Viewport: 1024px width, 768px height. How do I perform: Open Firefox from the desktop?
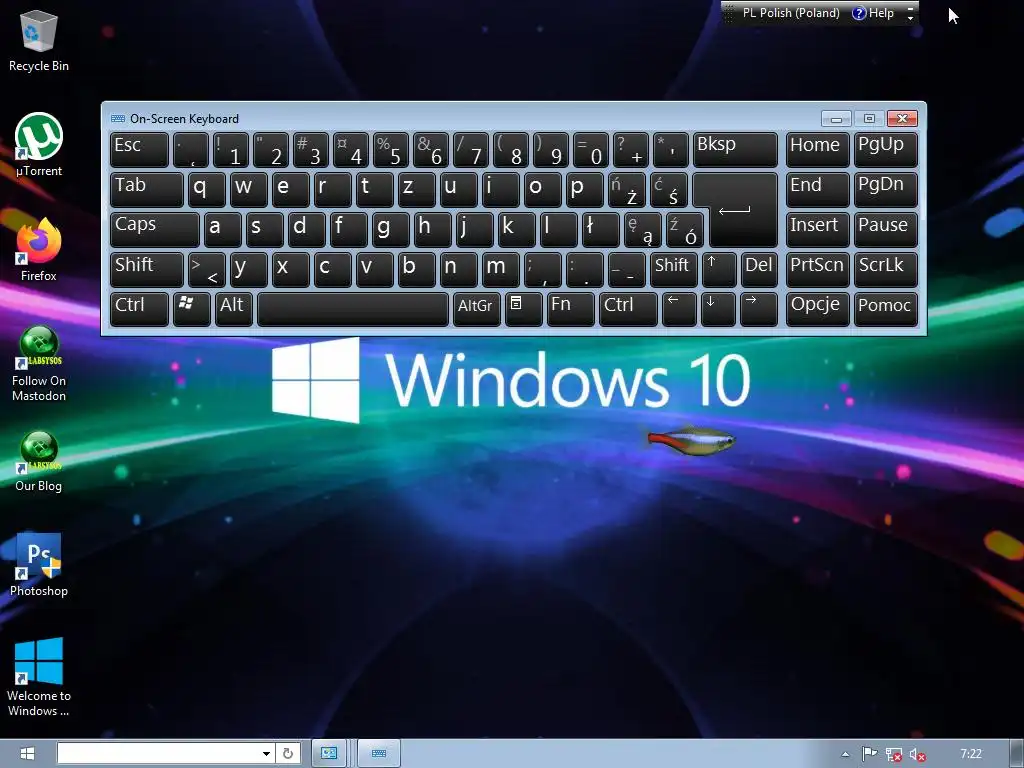[39, 249]
